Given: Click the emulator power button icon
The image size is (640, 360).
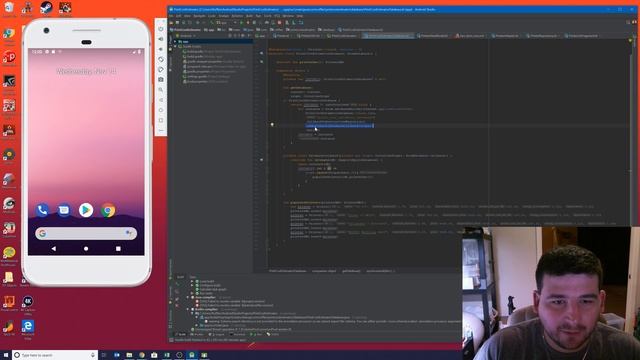Looking at the screenshot, I should (161, 29).
